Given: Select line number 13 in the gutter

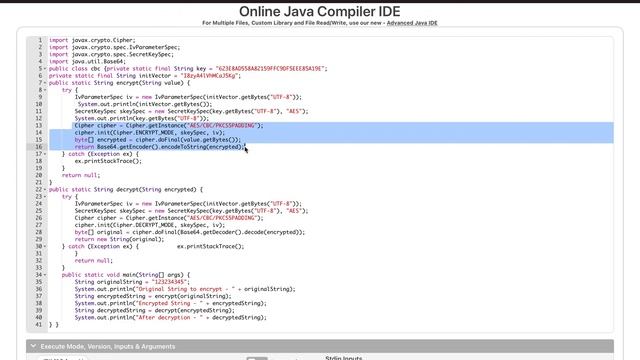Looking at the screenshot, I should click(39, 125).
